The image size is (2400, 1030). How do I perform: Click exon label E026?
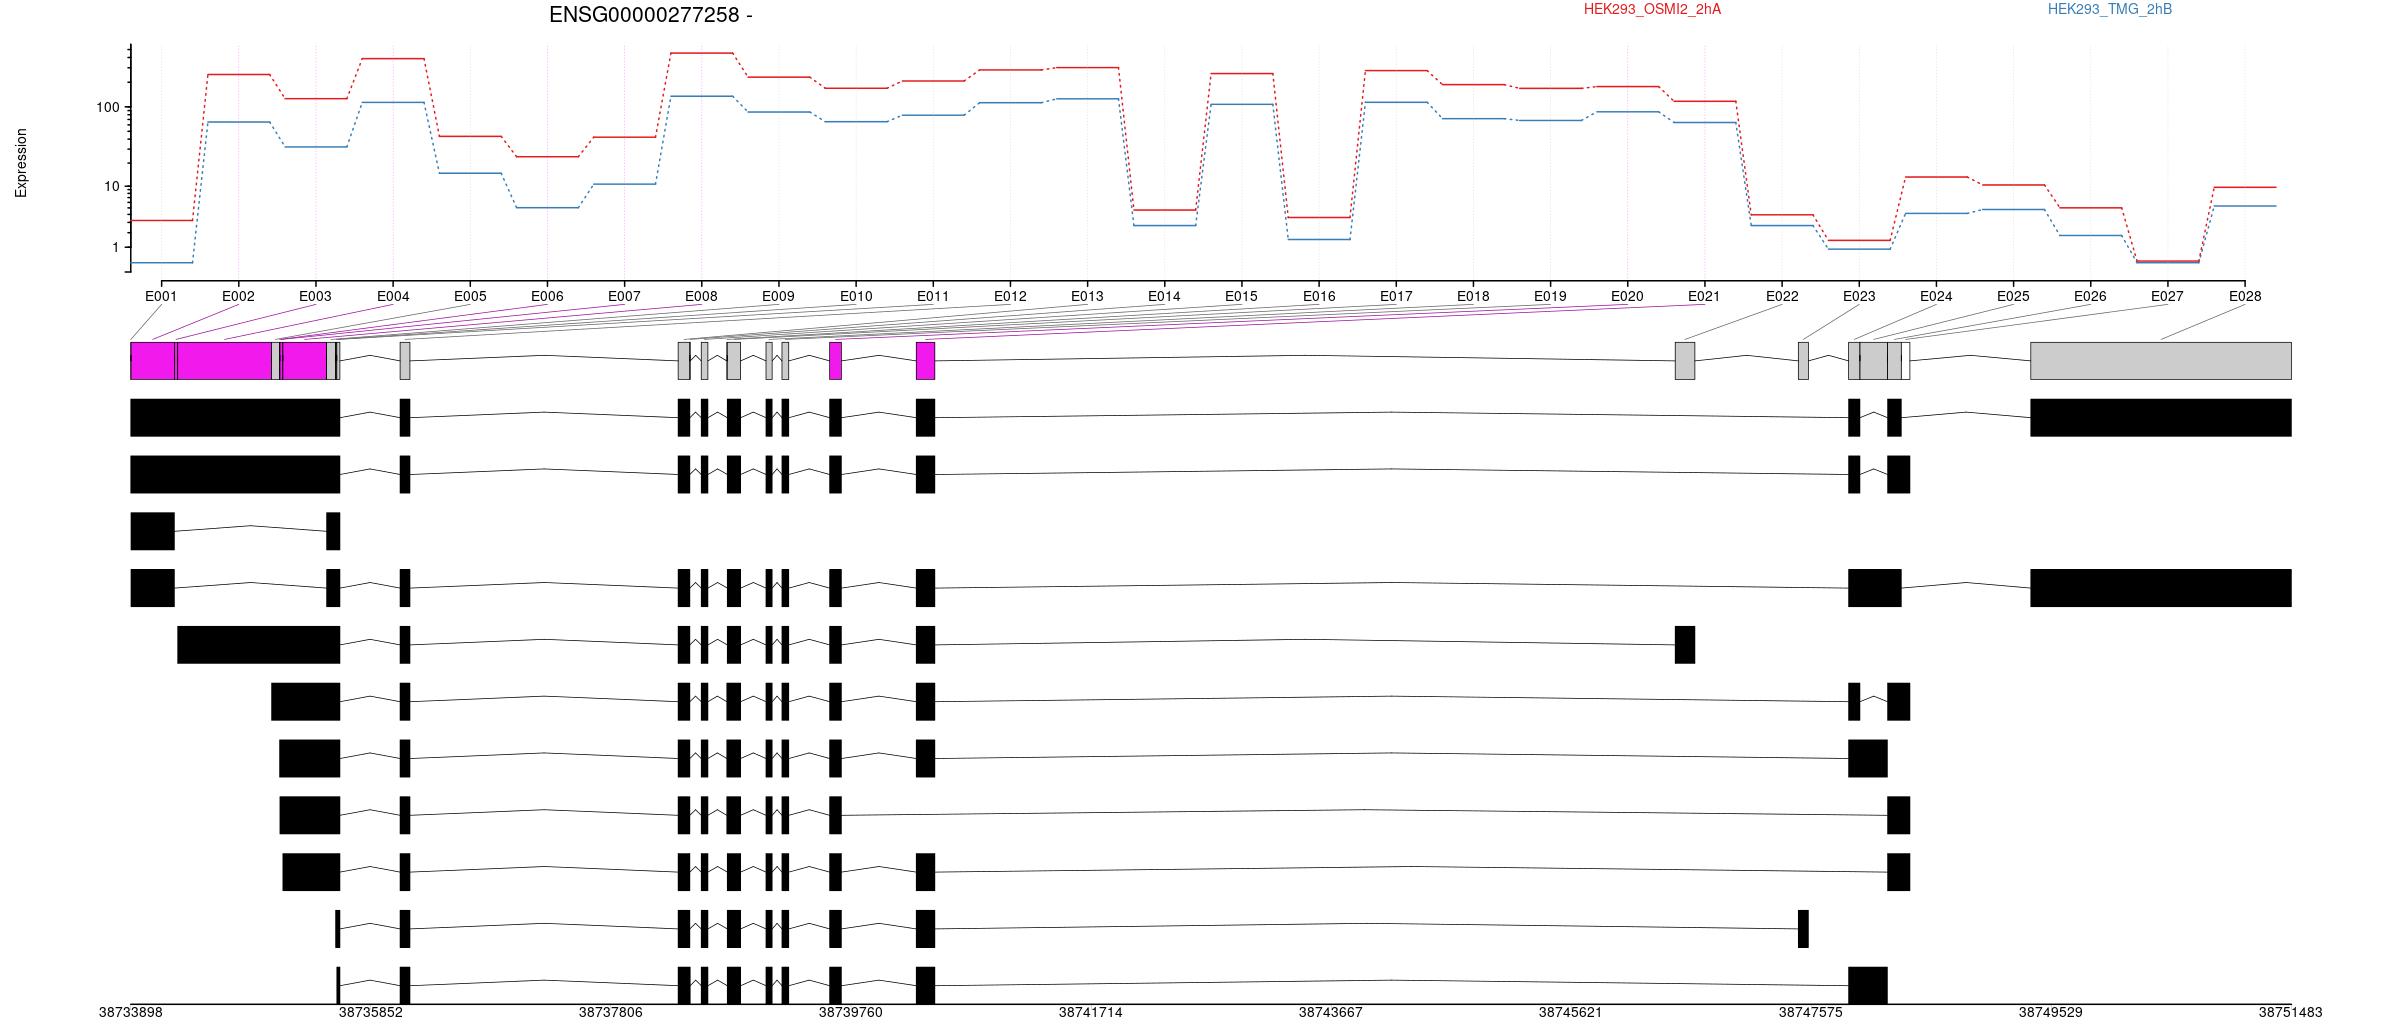(x=2090, y=296)
